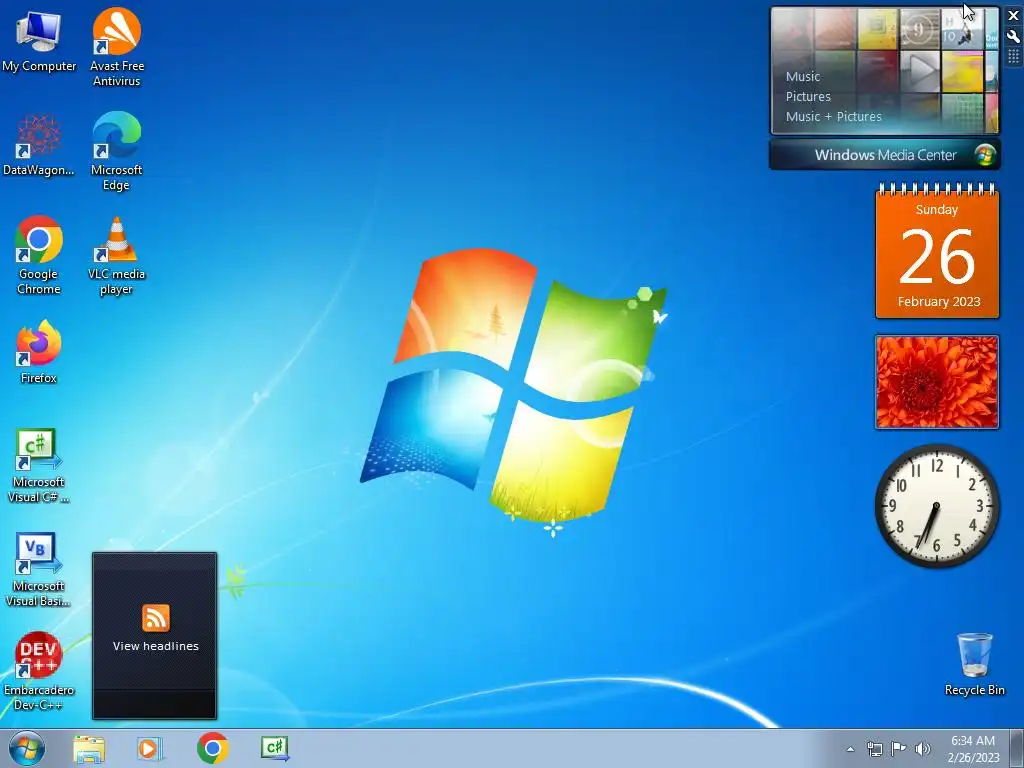Click the Windows Media Center title bar
The width and height of the screenshot is (1024, 768).
click(884, 155)
